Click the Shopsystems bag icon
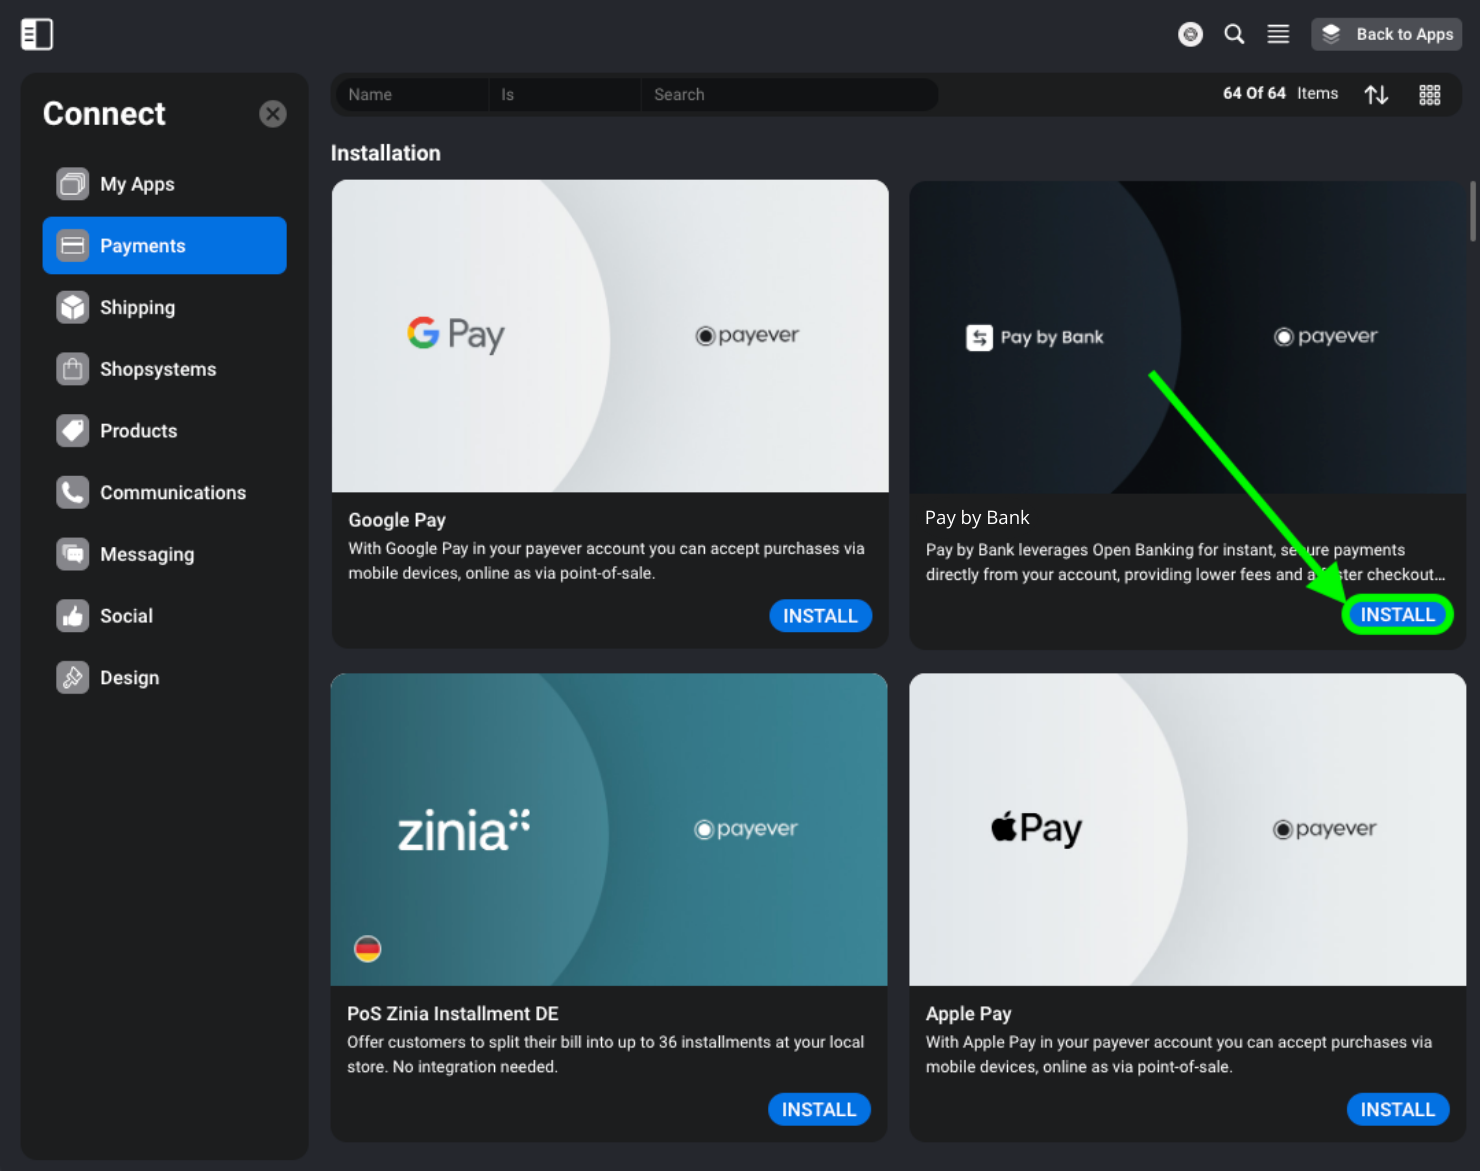This screenshot has width=1480, height=1171. click(73, 369)
